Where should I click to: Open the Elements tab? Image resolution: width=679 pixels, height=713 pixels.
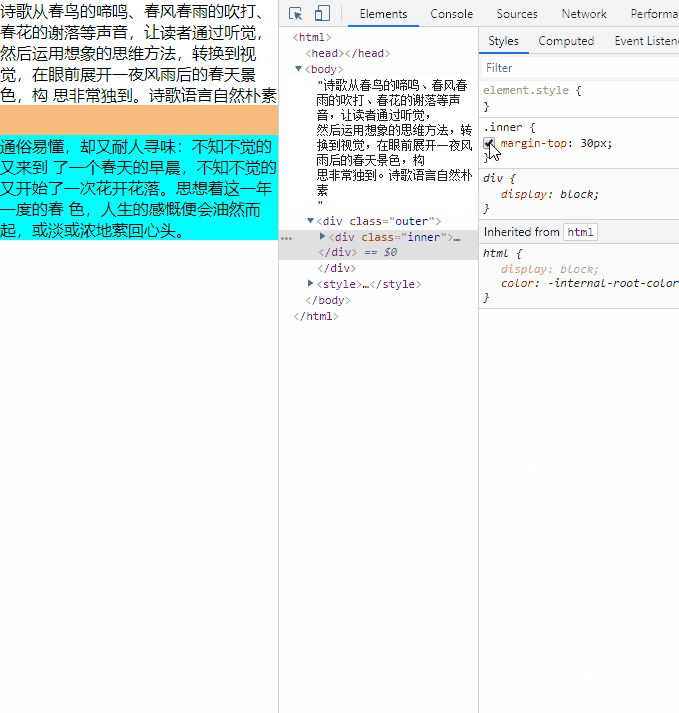[x=383, y=14]
